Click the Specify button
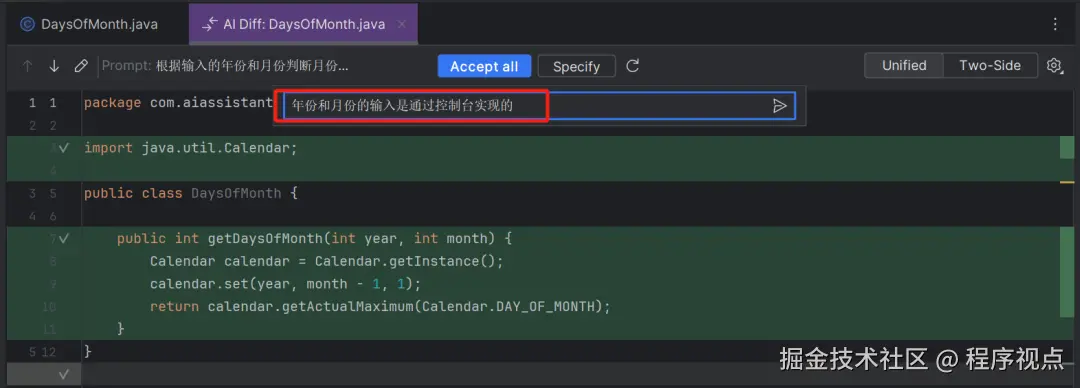Viewport: 1080px width, 388px height. 577,66
